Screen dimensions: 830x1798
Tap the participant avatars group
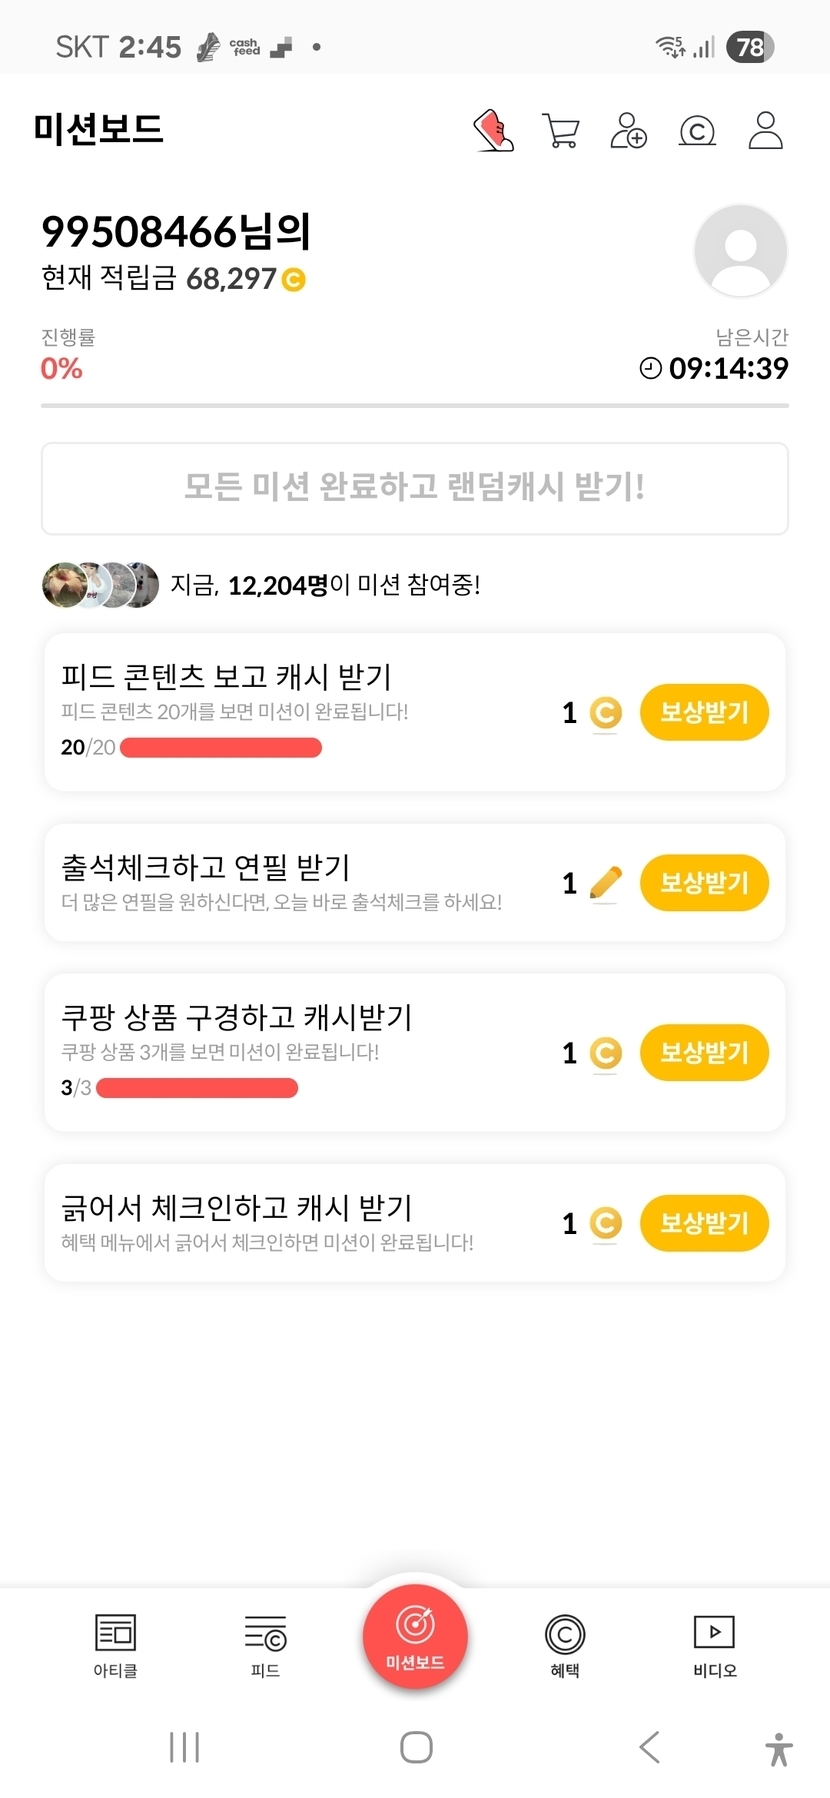point(100,585)
